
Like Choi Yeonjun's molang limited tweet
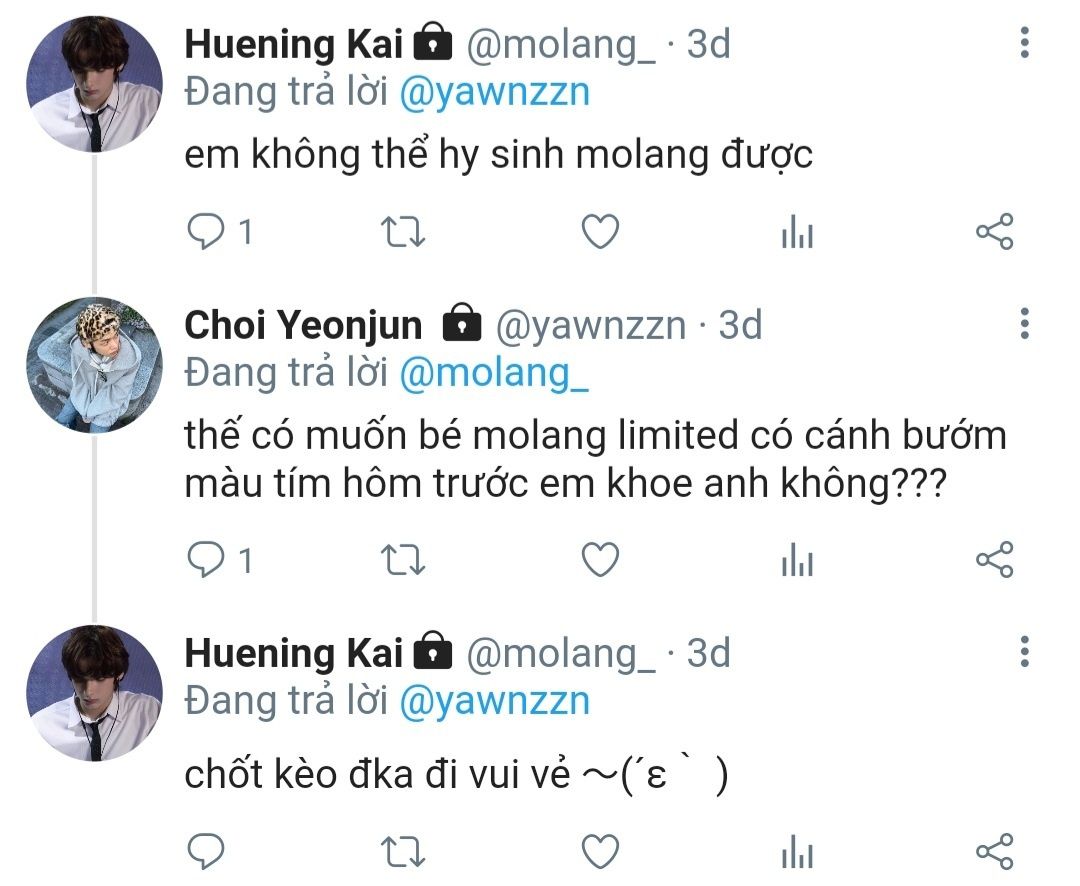coord(600,560)
